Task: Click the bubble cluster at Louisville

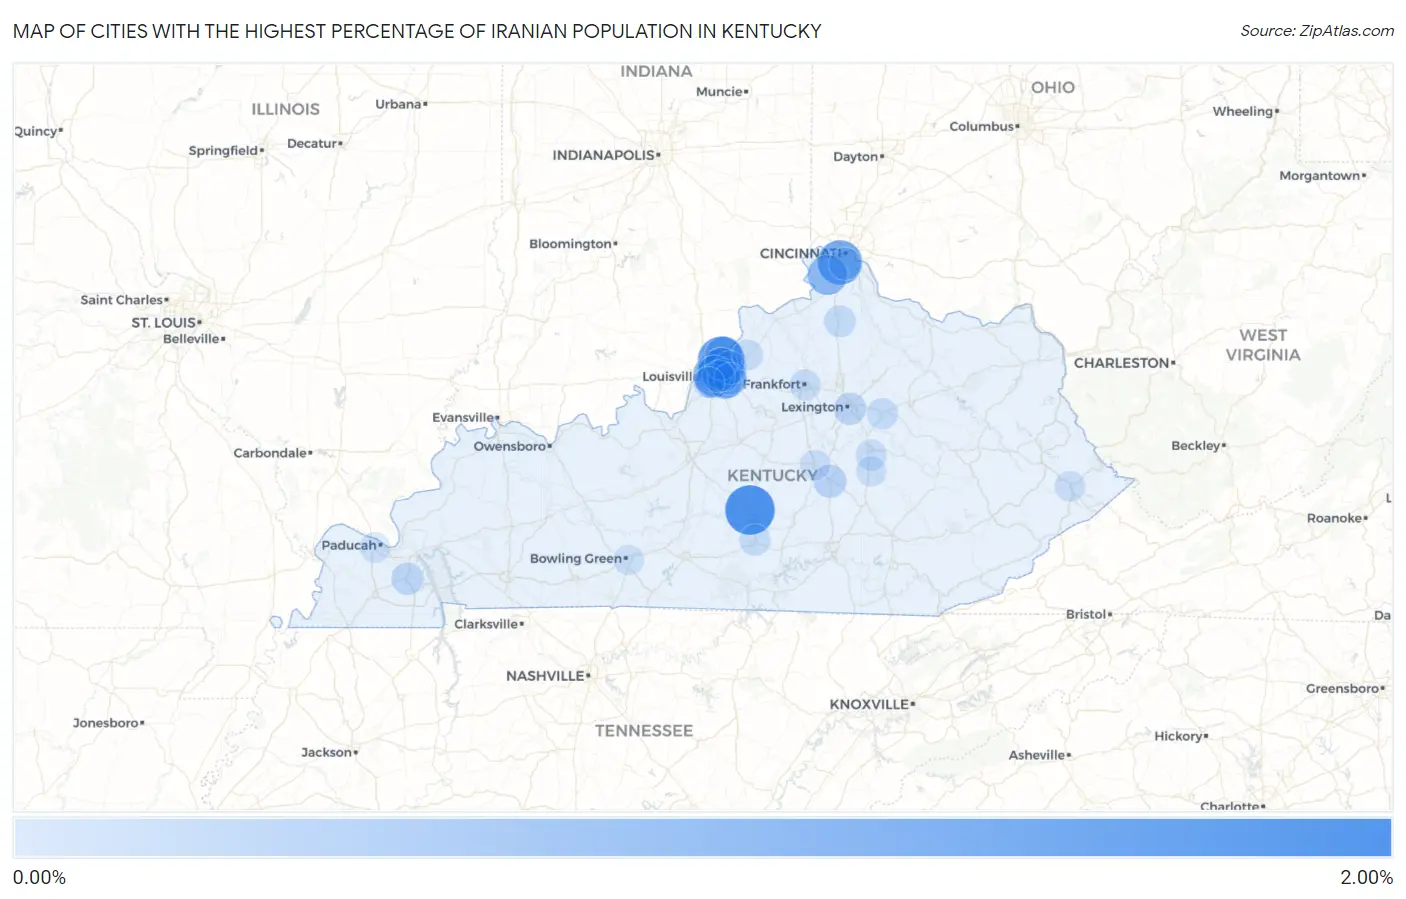Action: (x=720, y=368)
